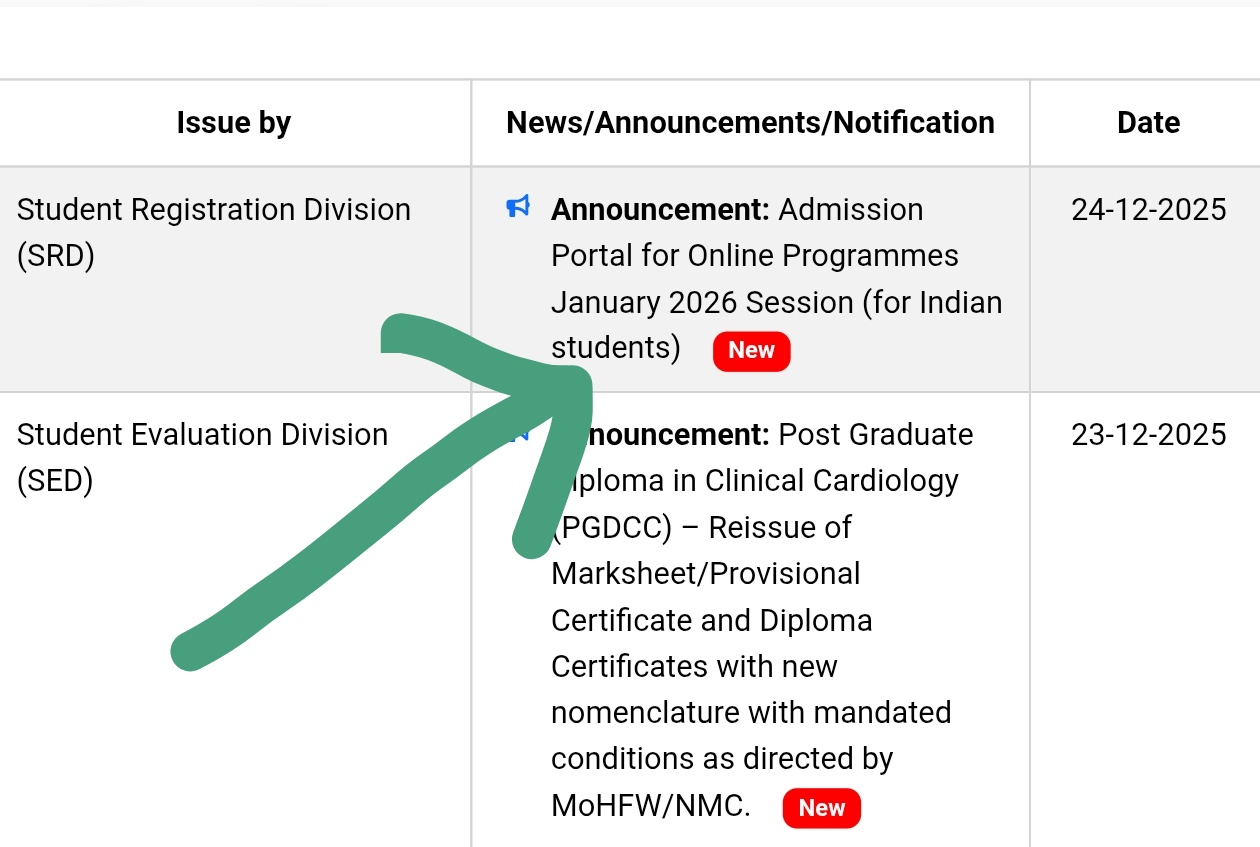The image size is (1260, 847).
Task: Open the Admission Portal for Online Programmes announcement
Action: [775, 256]
